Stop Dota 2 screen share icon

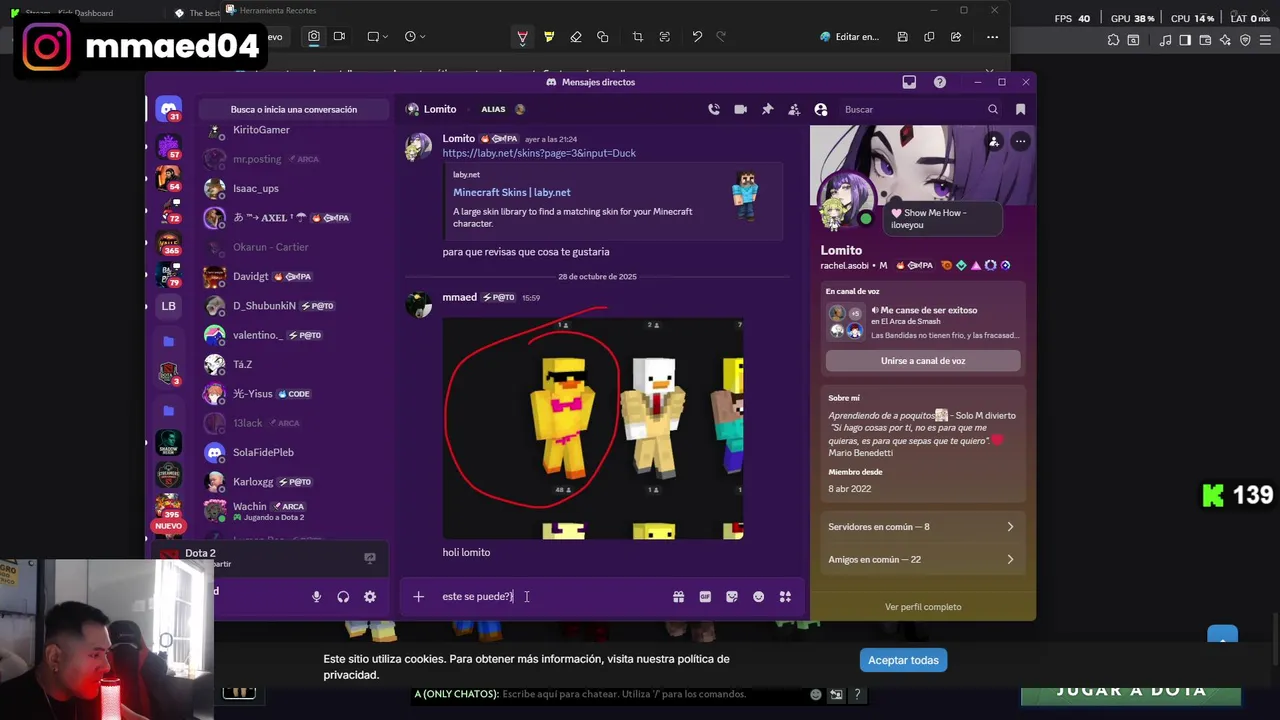click(370, 558)
